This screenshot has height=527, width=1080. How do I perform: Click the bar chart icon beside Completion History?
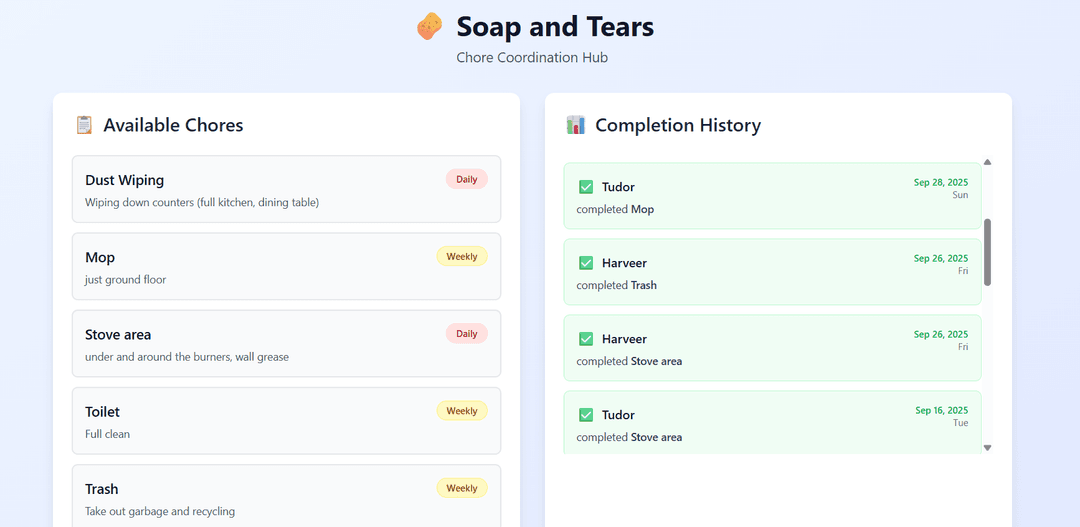(575, 125)
